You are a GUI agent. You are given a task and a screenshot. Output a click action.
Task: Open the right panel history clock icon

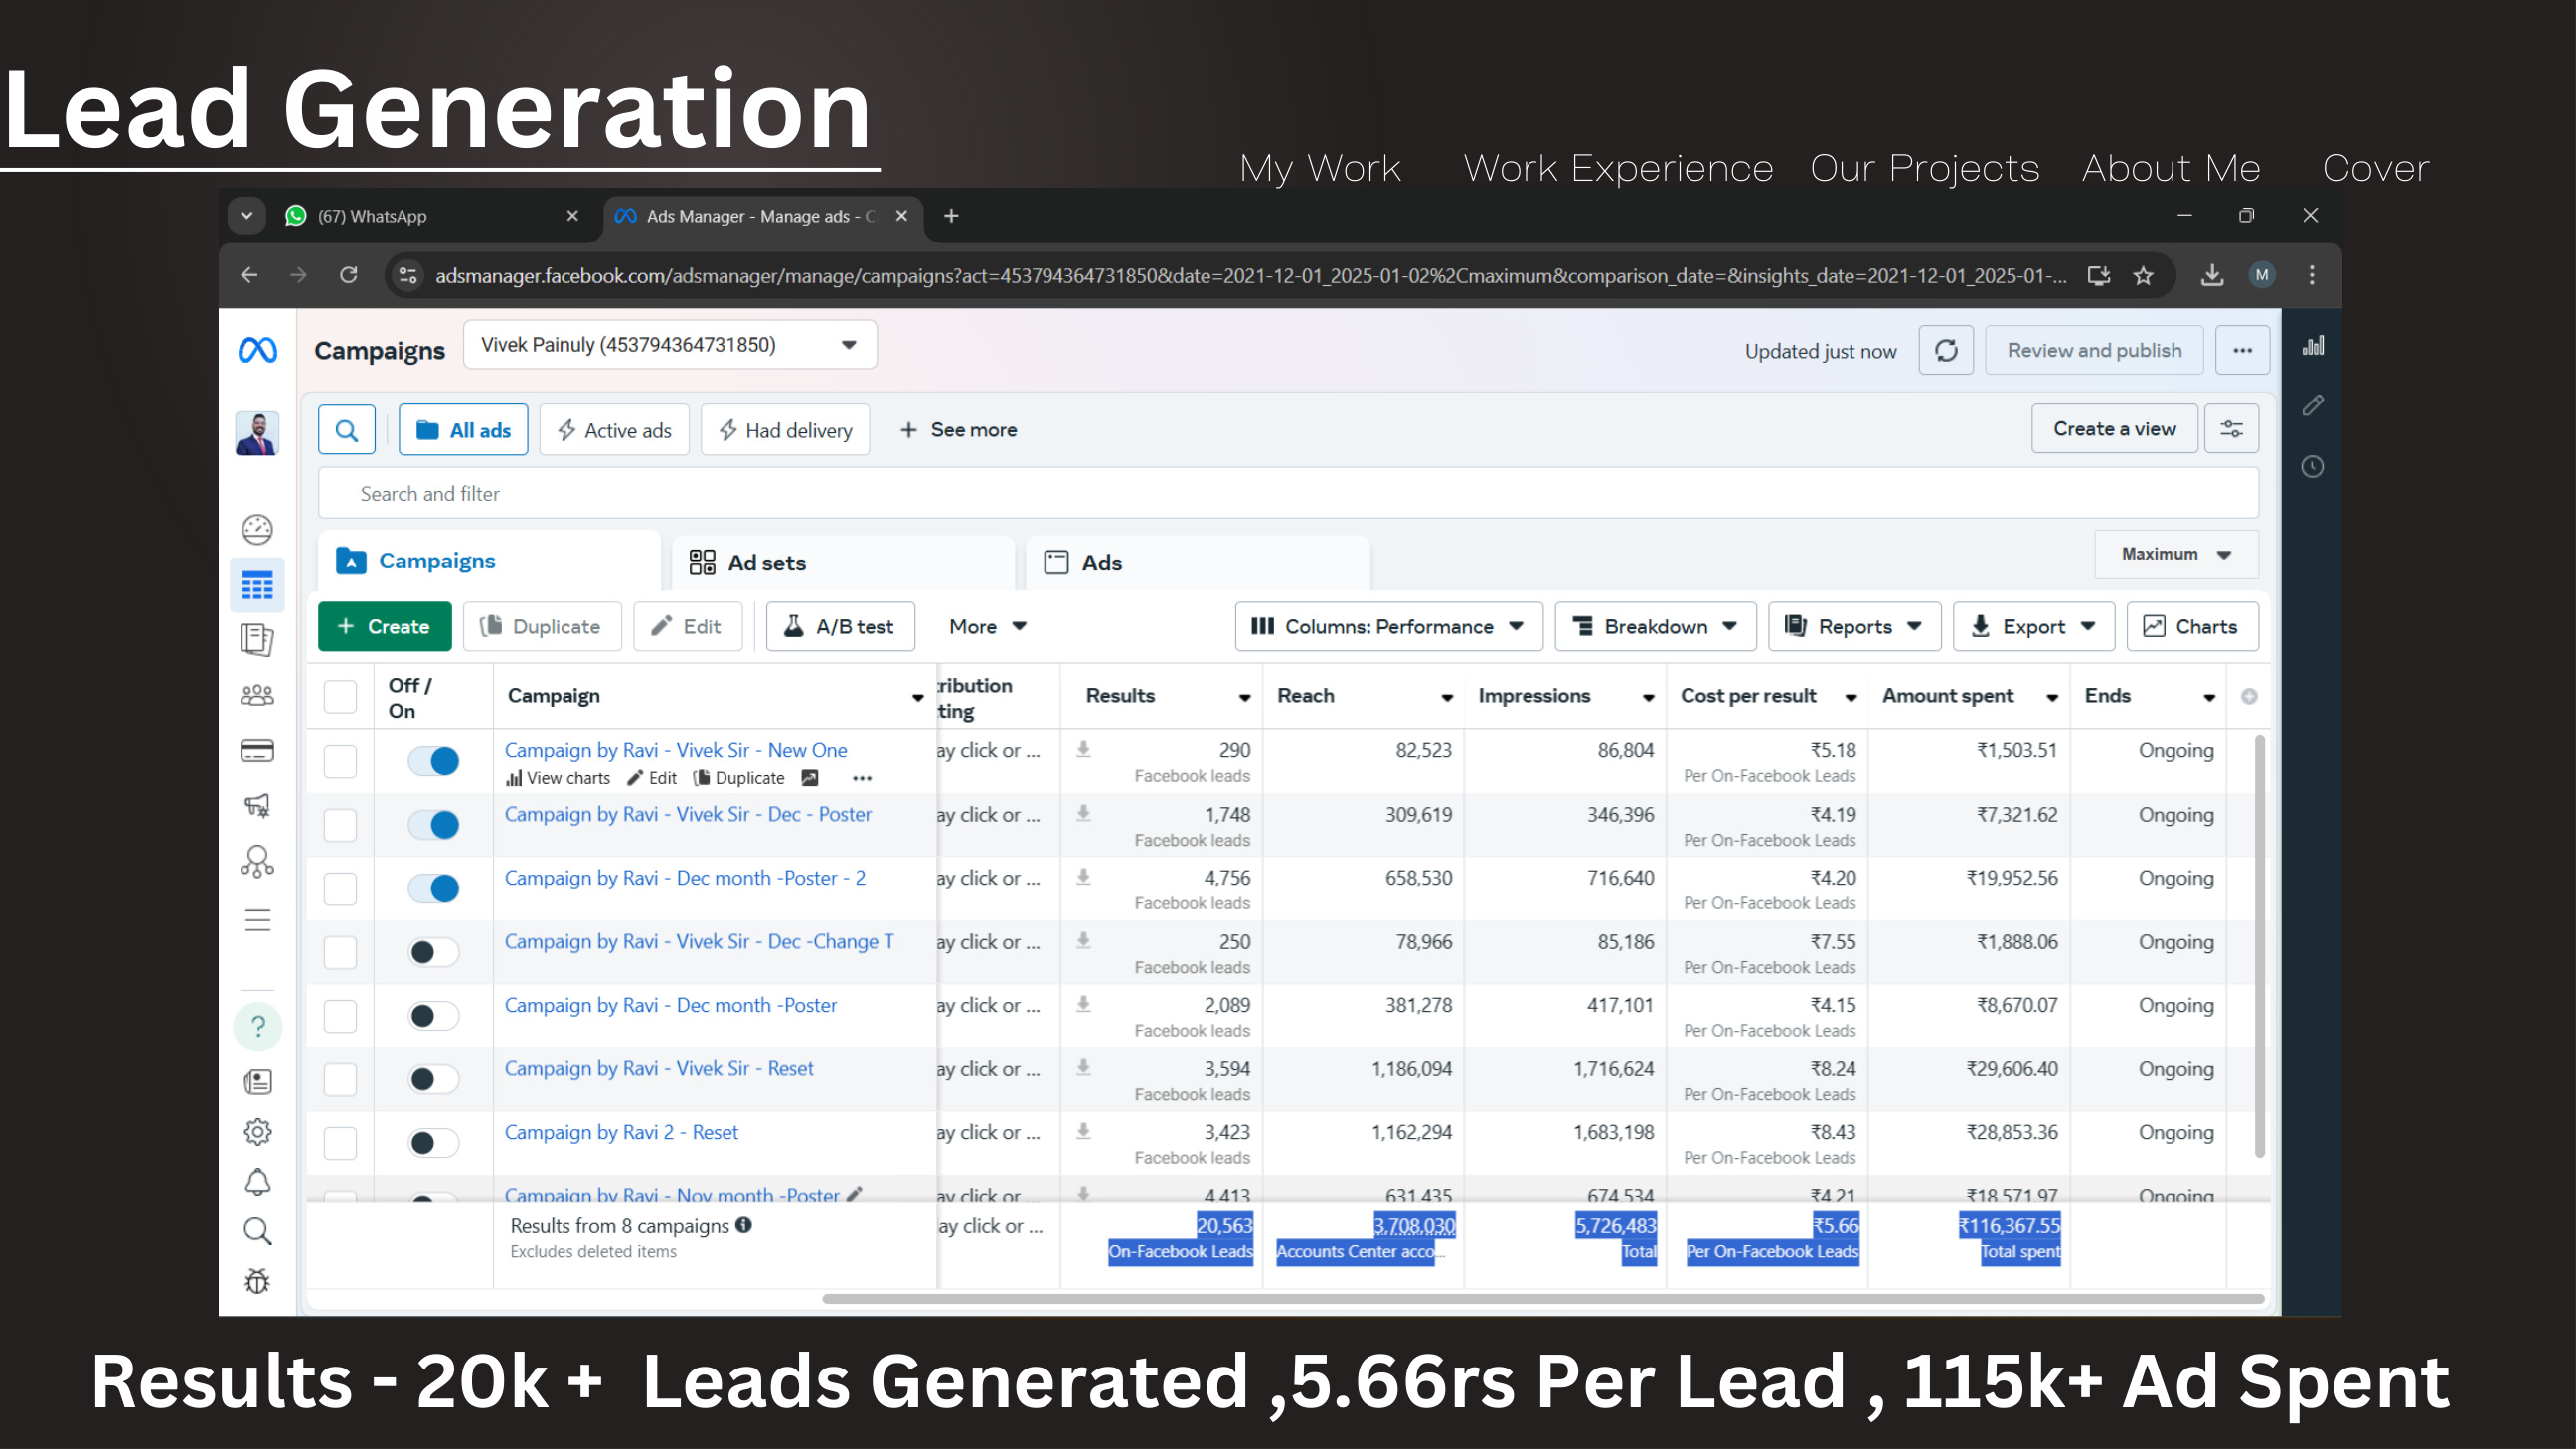[x=2313, y=467]
